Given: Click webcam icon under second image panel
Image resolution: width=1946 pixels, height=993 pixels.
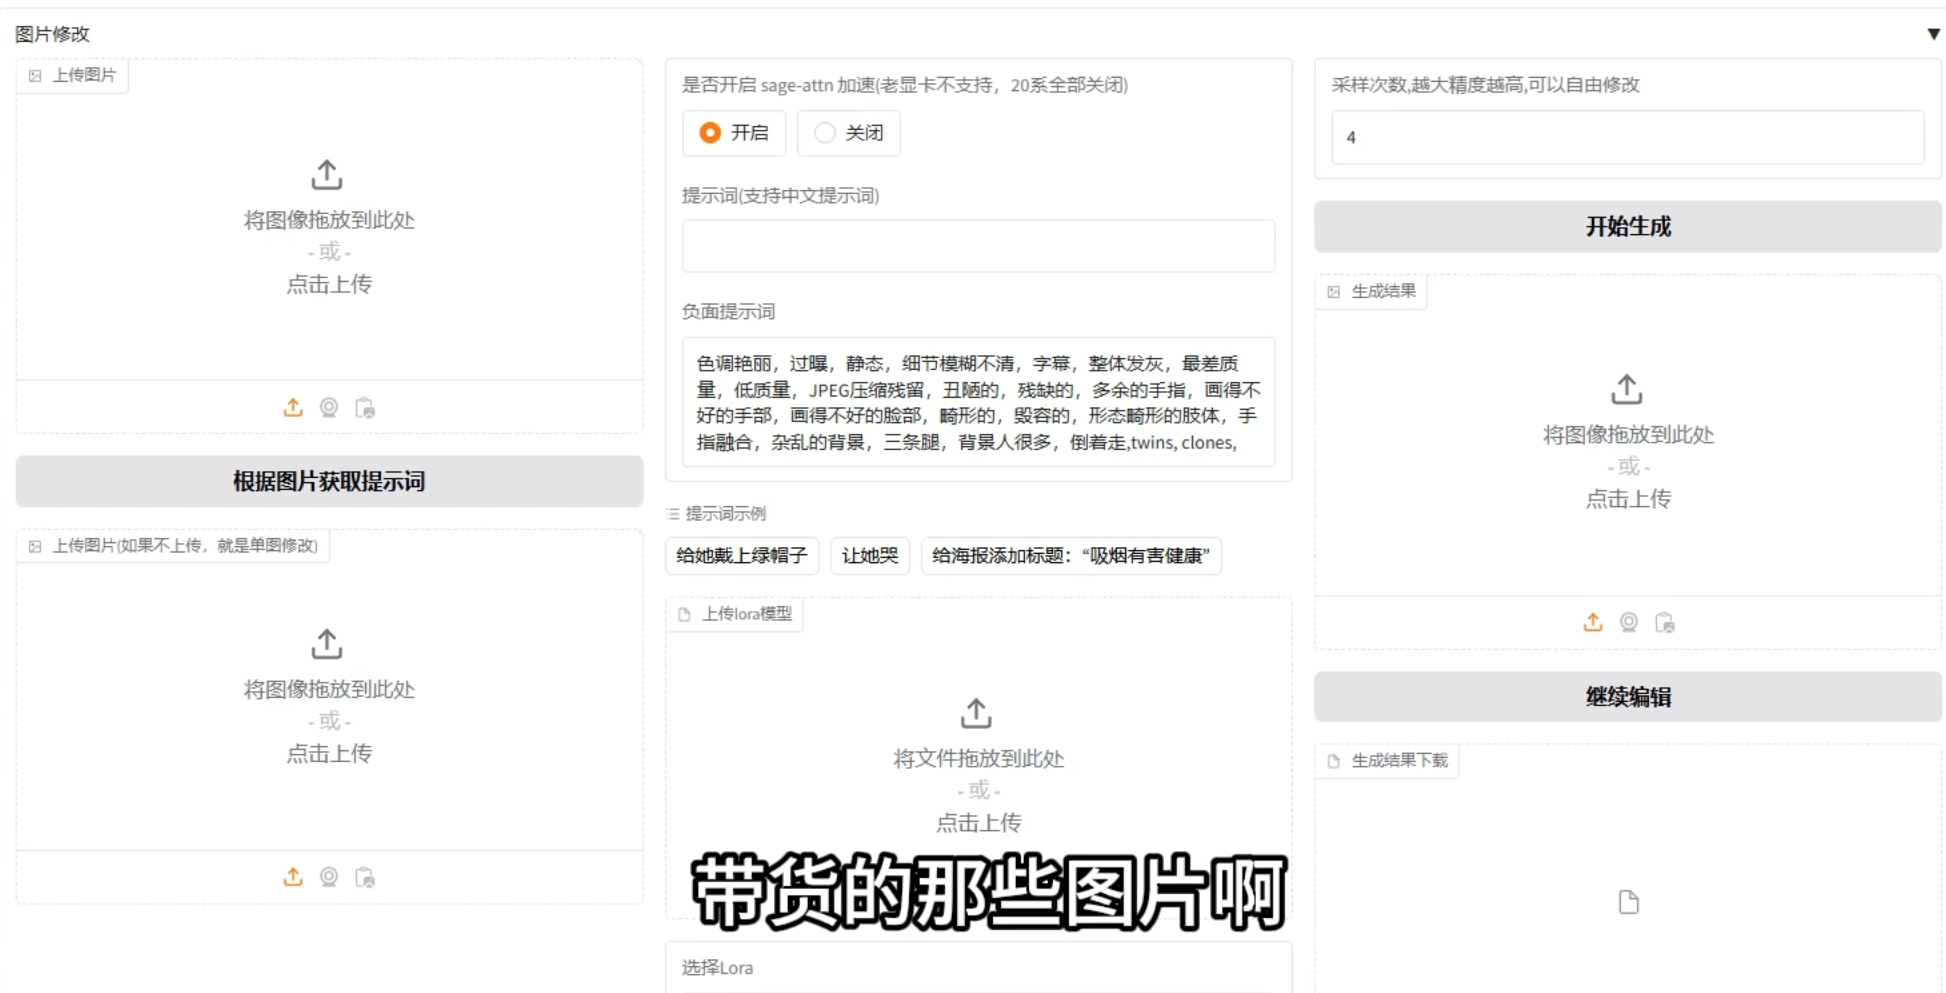Looking at the screenshot, I should coord(329,877).
